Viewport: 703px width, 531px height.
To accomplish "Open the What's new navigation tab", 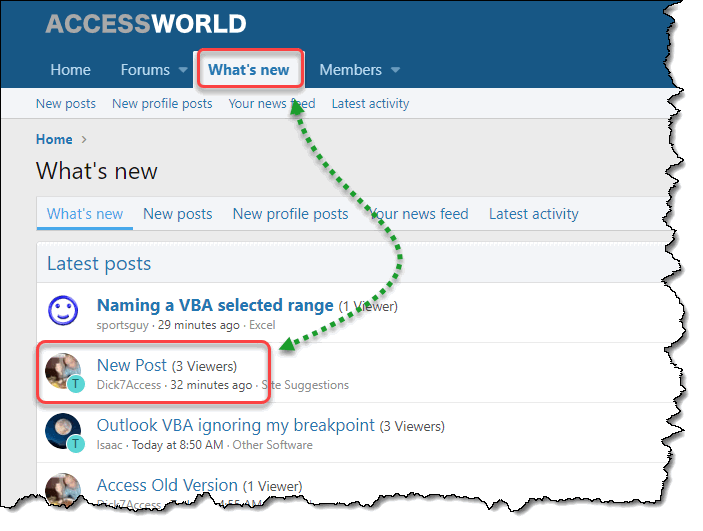I will [249, 70].
